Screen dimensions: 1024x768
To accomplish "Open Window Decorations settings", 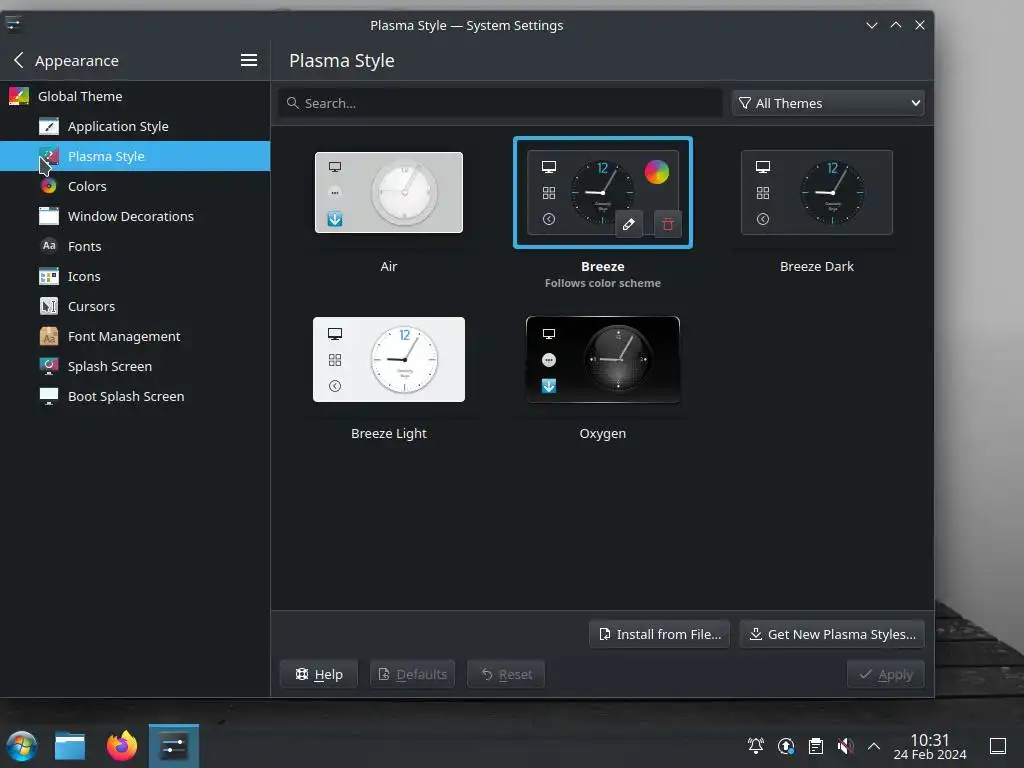I will (135, 216).
